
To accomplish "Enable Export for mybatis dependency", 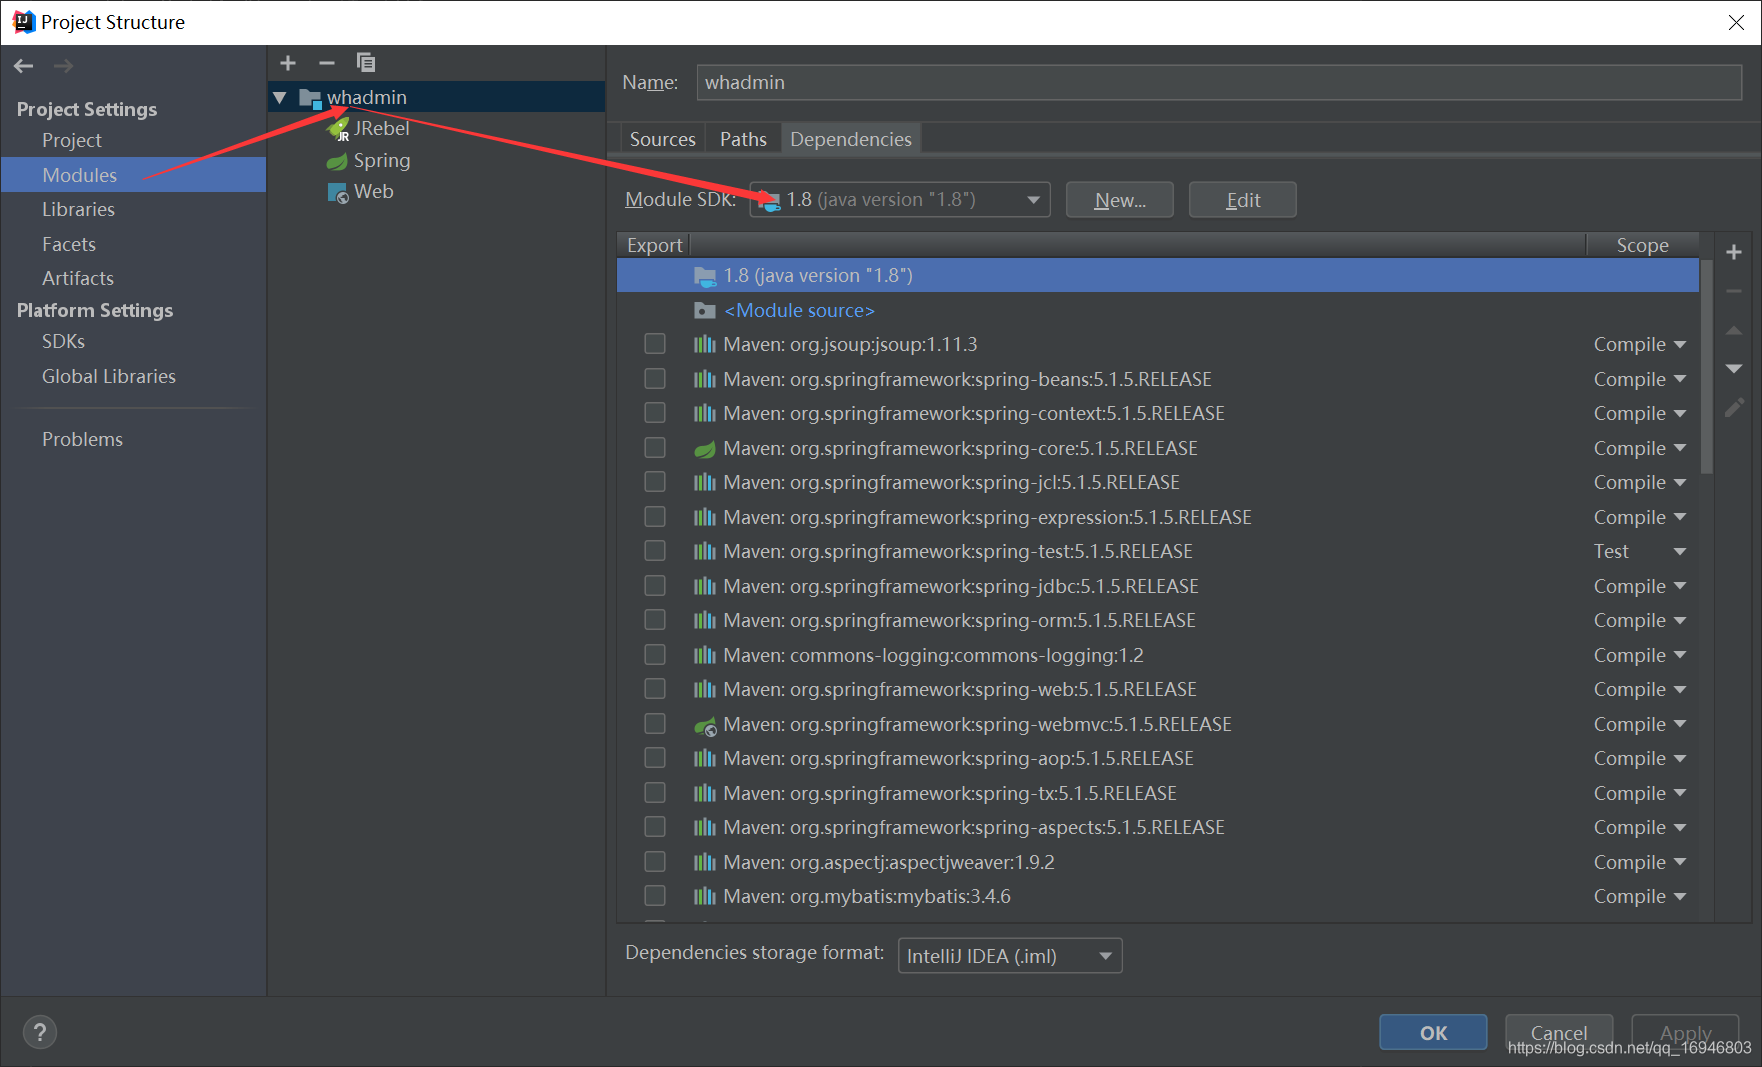I will 655,895.
